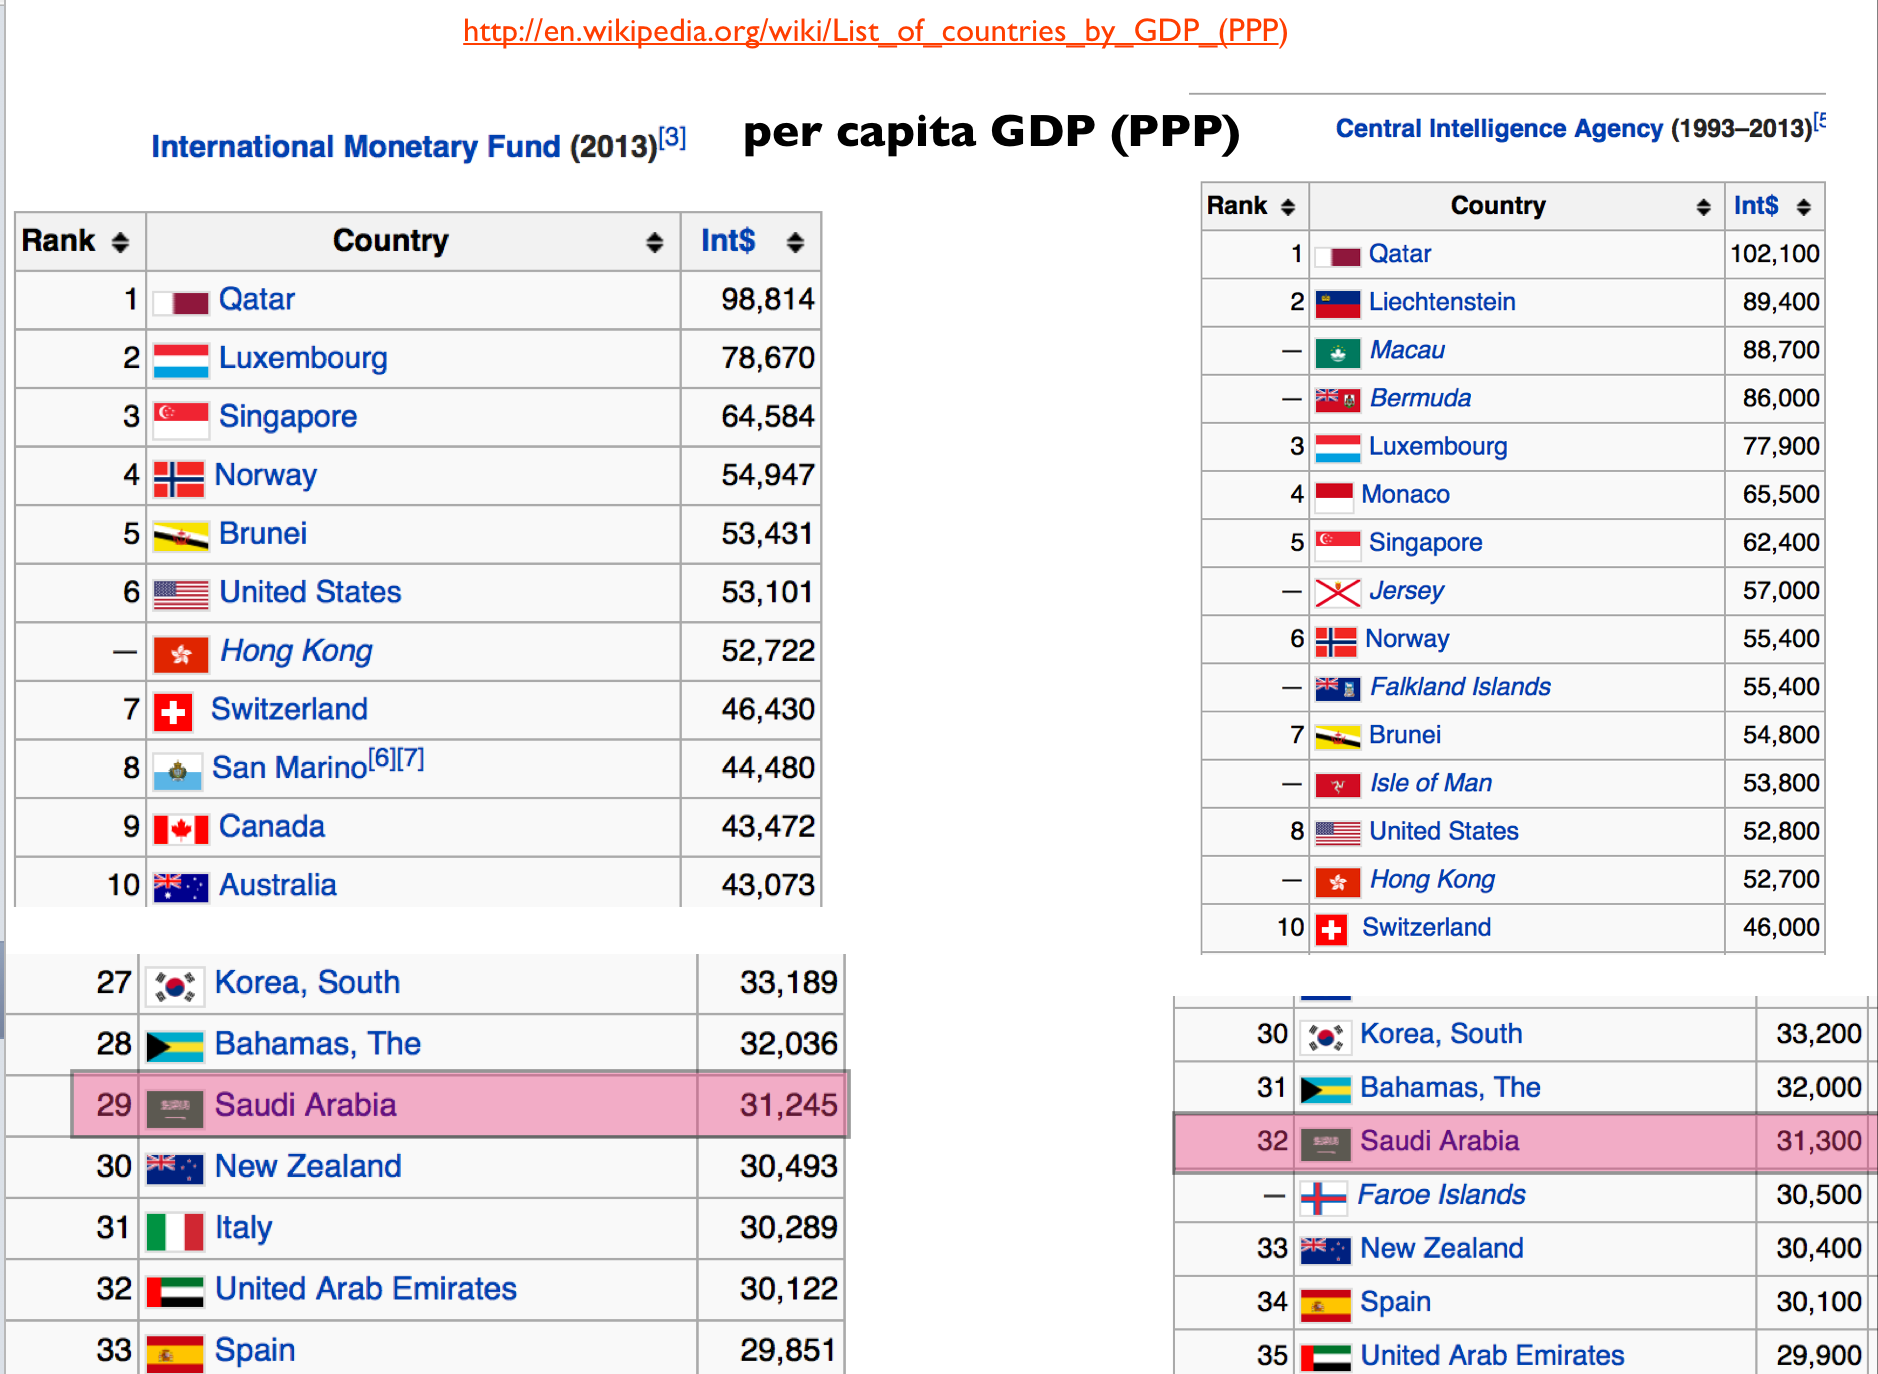The image size is (1878, 1374).
Task: Click Luxembourg flag in IMF table
Action: click(x=181, y=360)
